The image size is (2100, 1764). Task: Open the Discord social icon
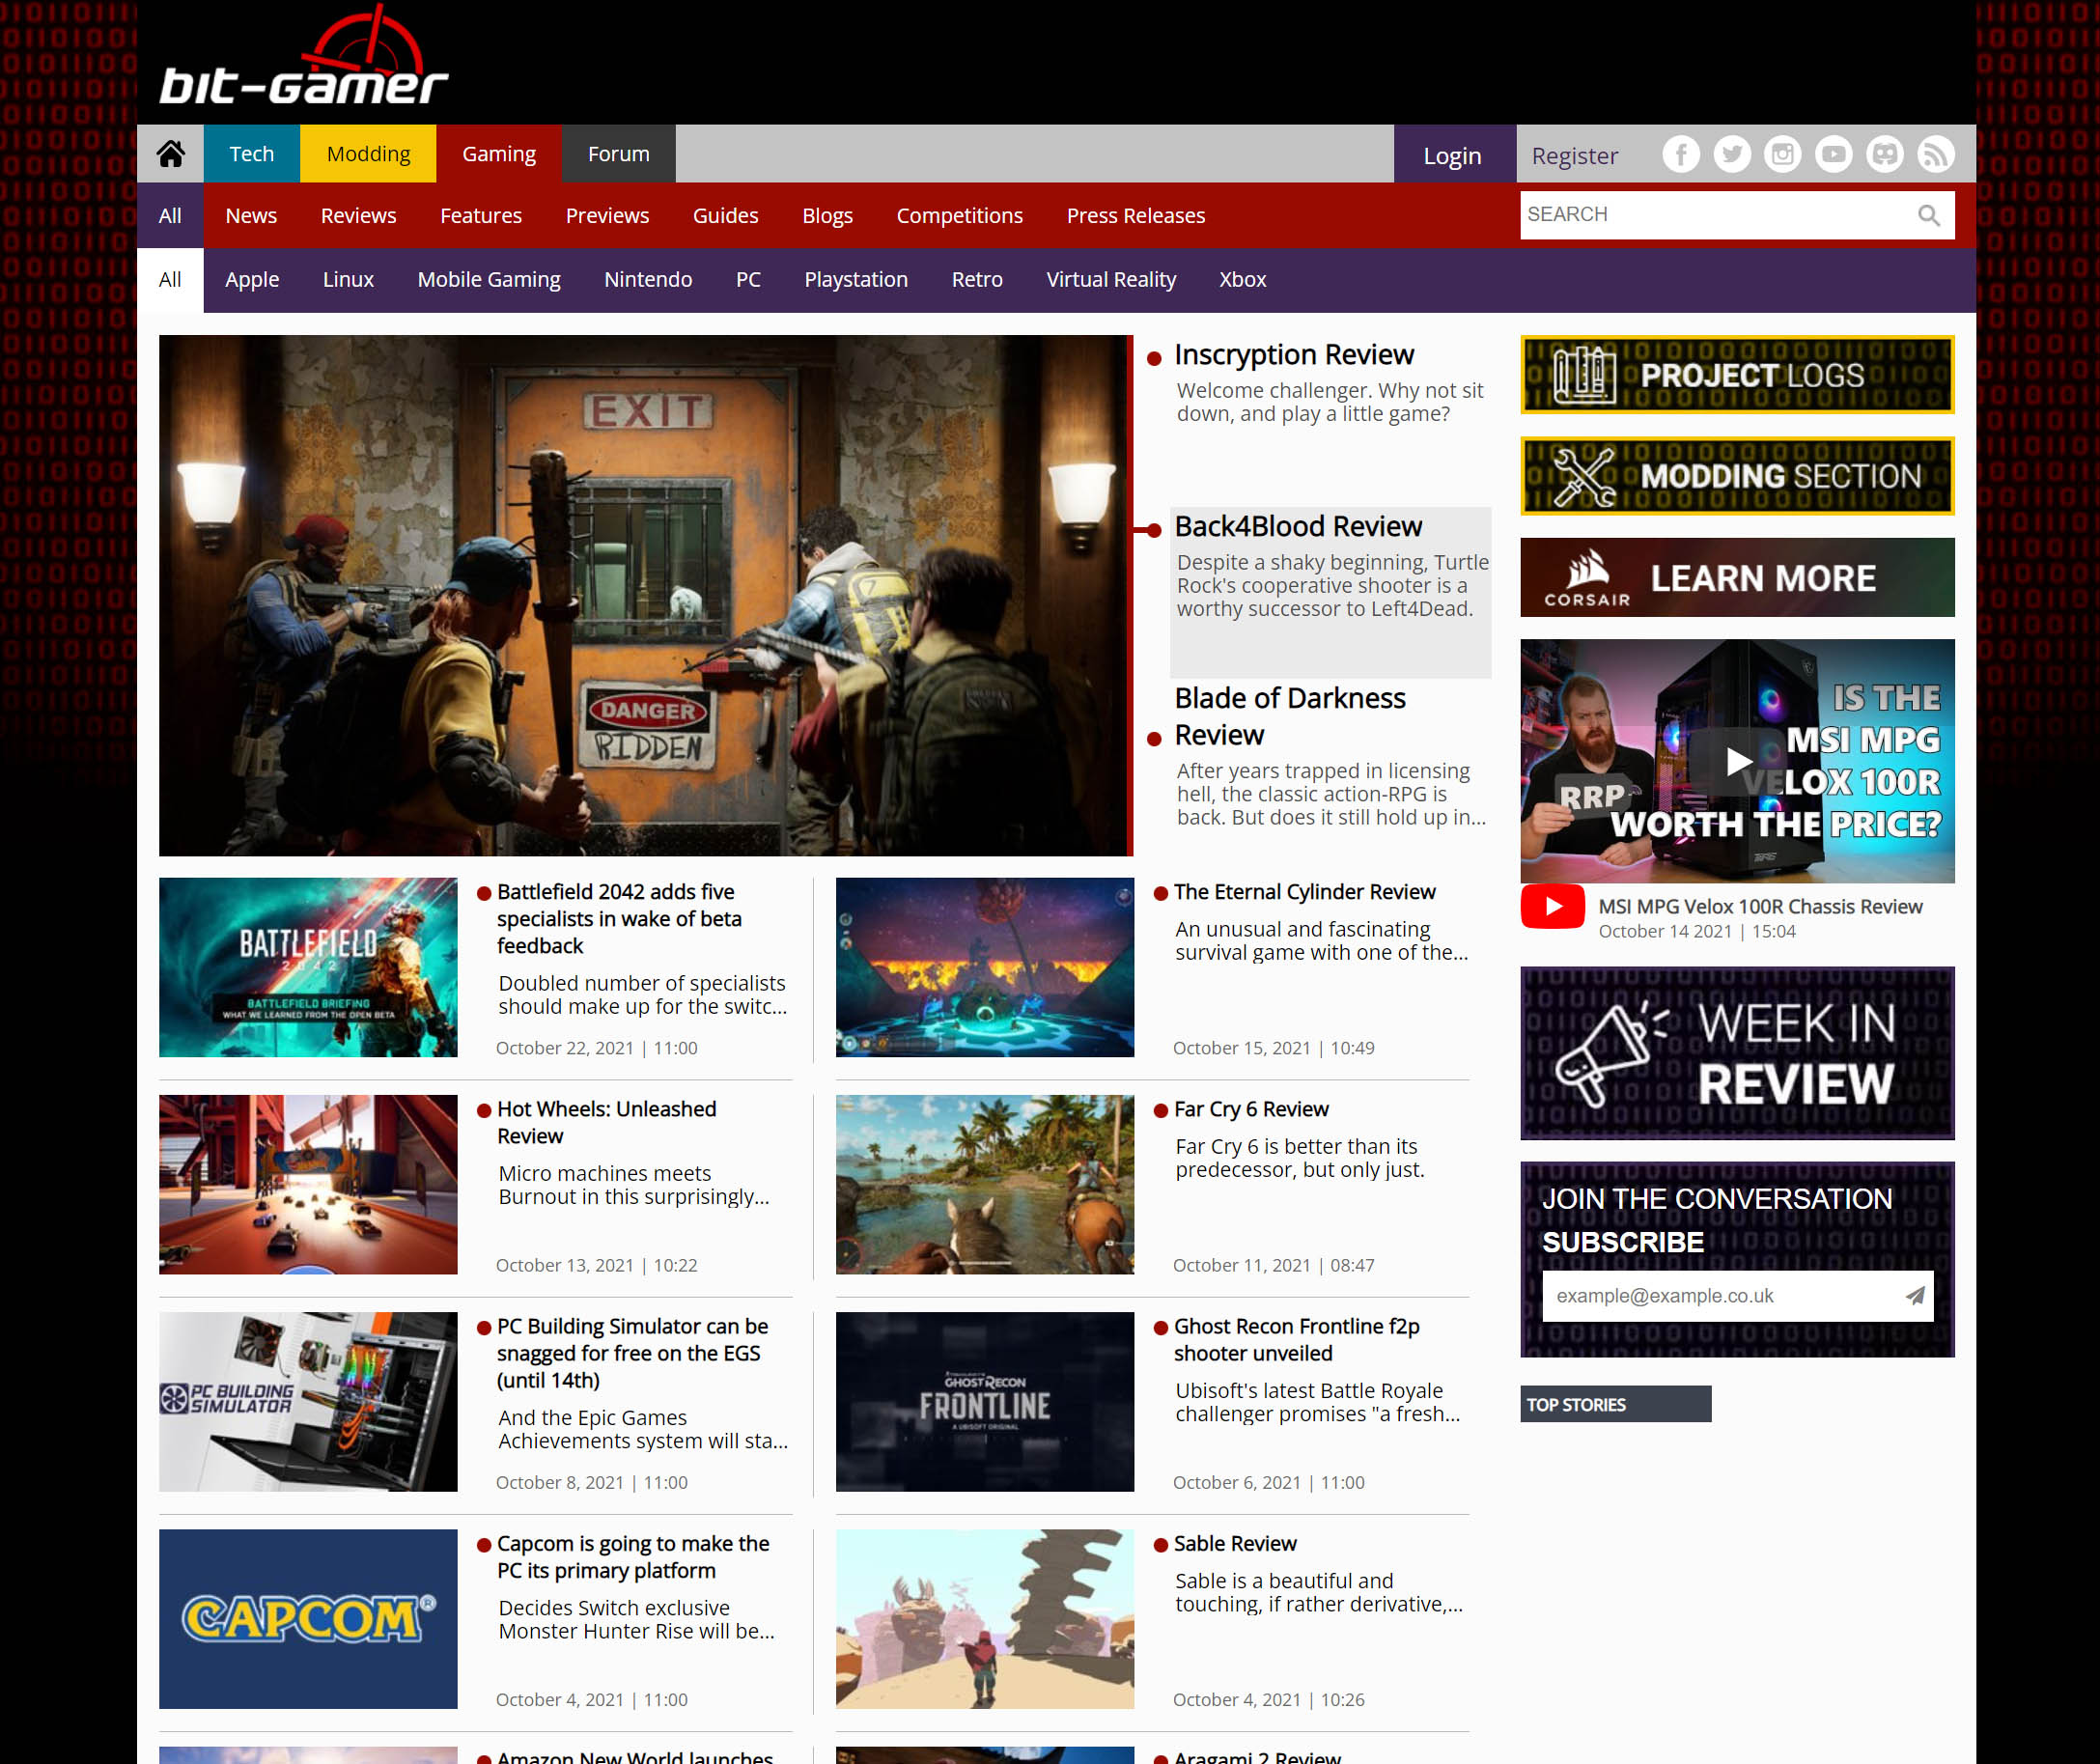coord(1884,154)
